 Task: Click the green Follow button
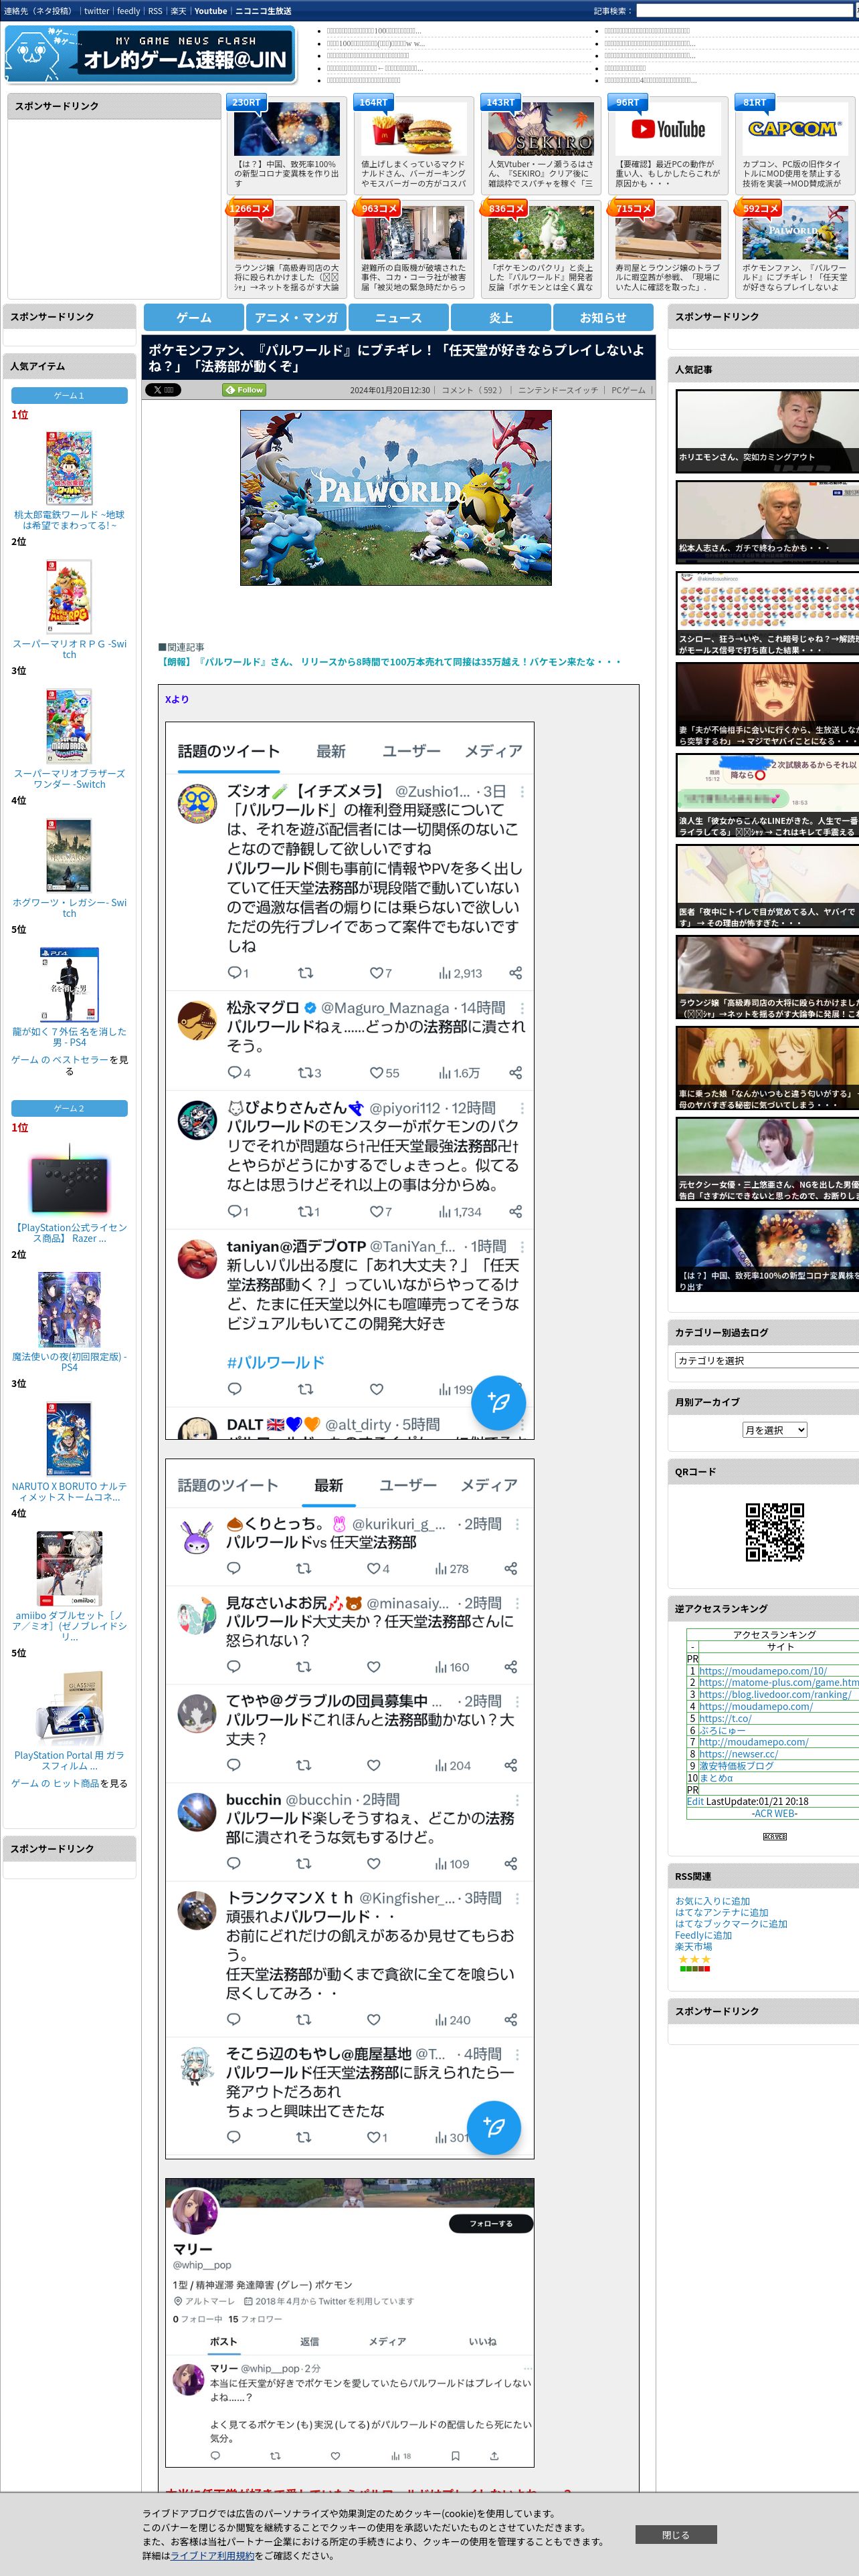coord(245,390)
